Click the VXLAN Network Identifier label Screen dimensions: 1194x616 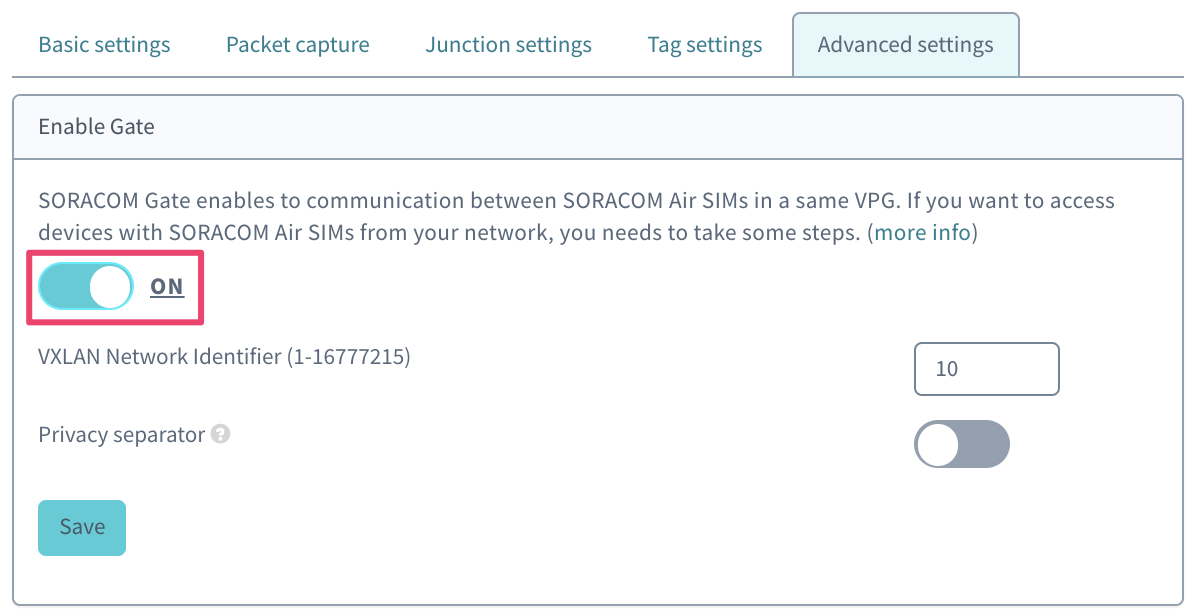point(160,356)
